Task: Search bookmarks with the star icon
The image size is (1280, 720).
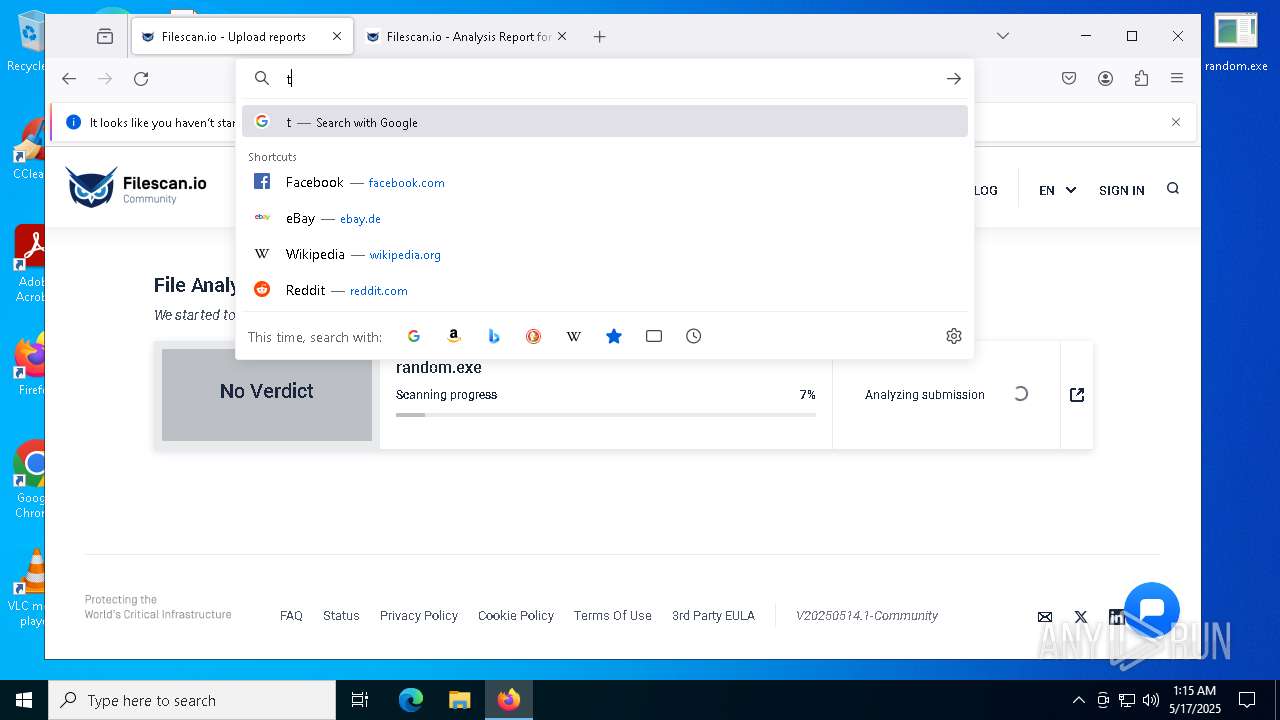Action: point(614,336)
